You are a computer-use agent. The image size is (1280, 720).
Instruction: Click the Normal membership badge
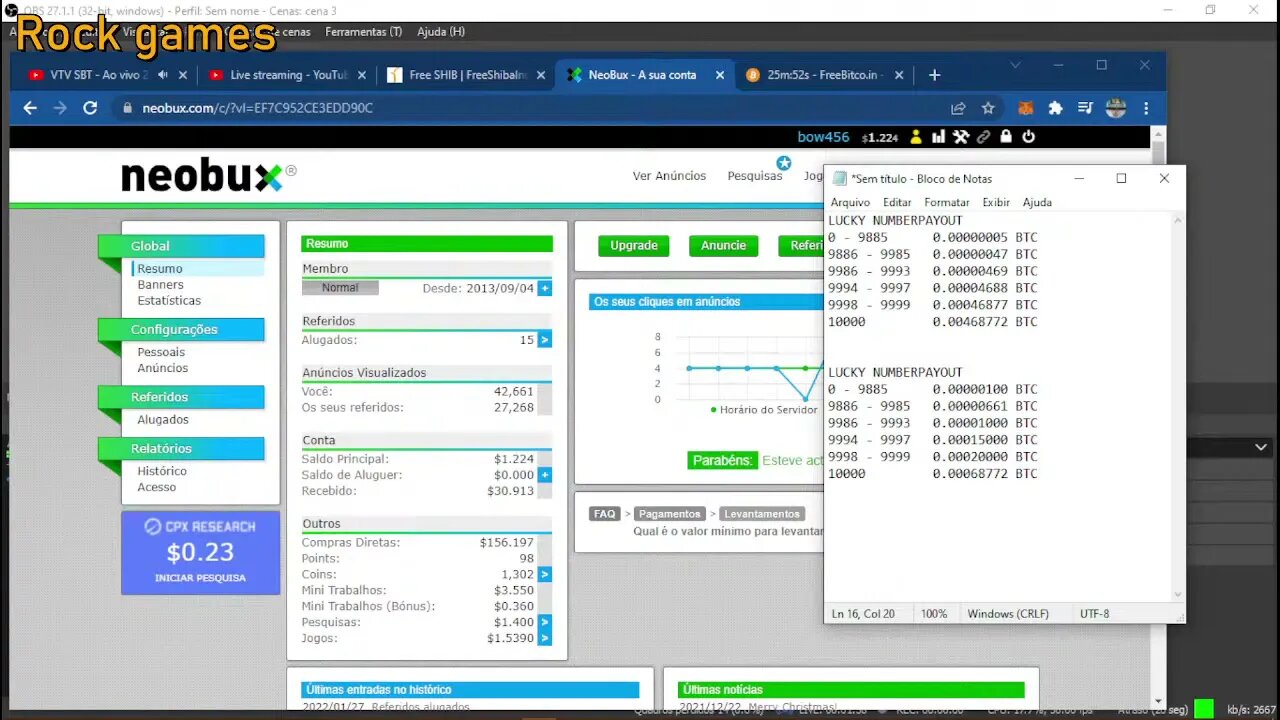(x=340, y=288)
